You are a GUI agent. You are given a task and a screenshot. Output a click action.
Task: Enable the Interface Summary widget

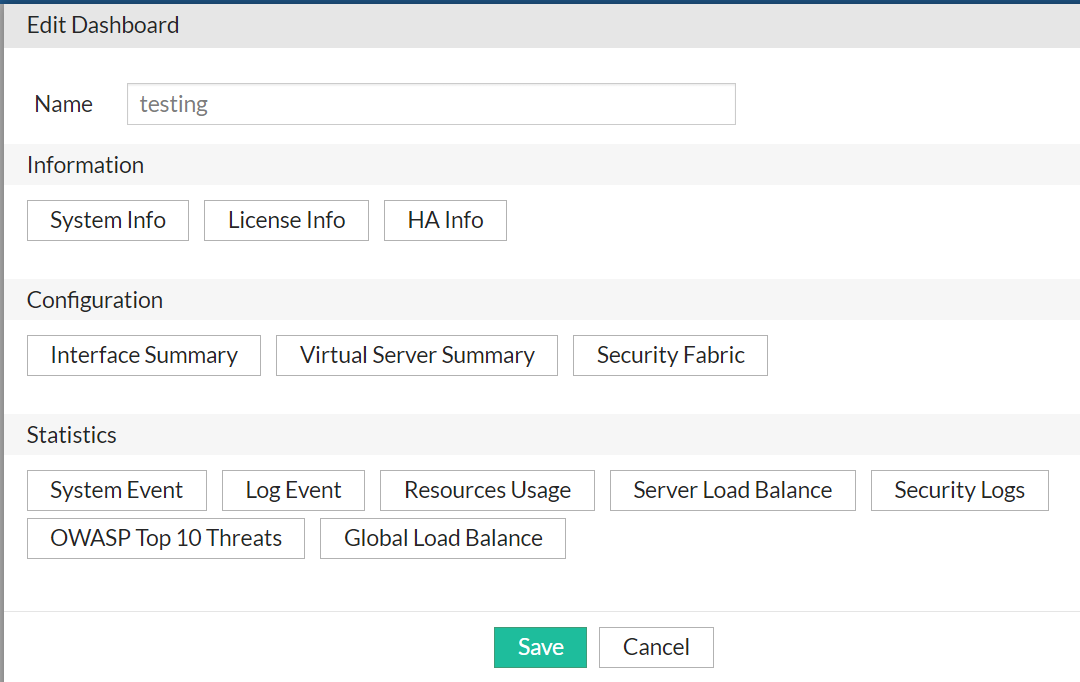click(x=143, y=355)
